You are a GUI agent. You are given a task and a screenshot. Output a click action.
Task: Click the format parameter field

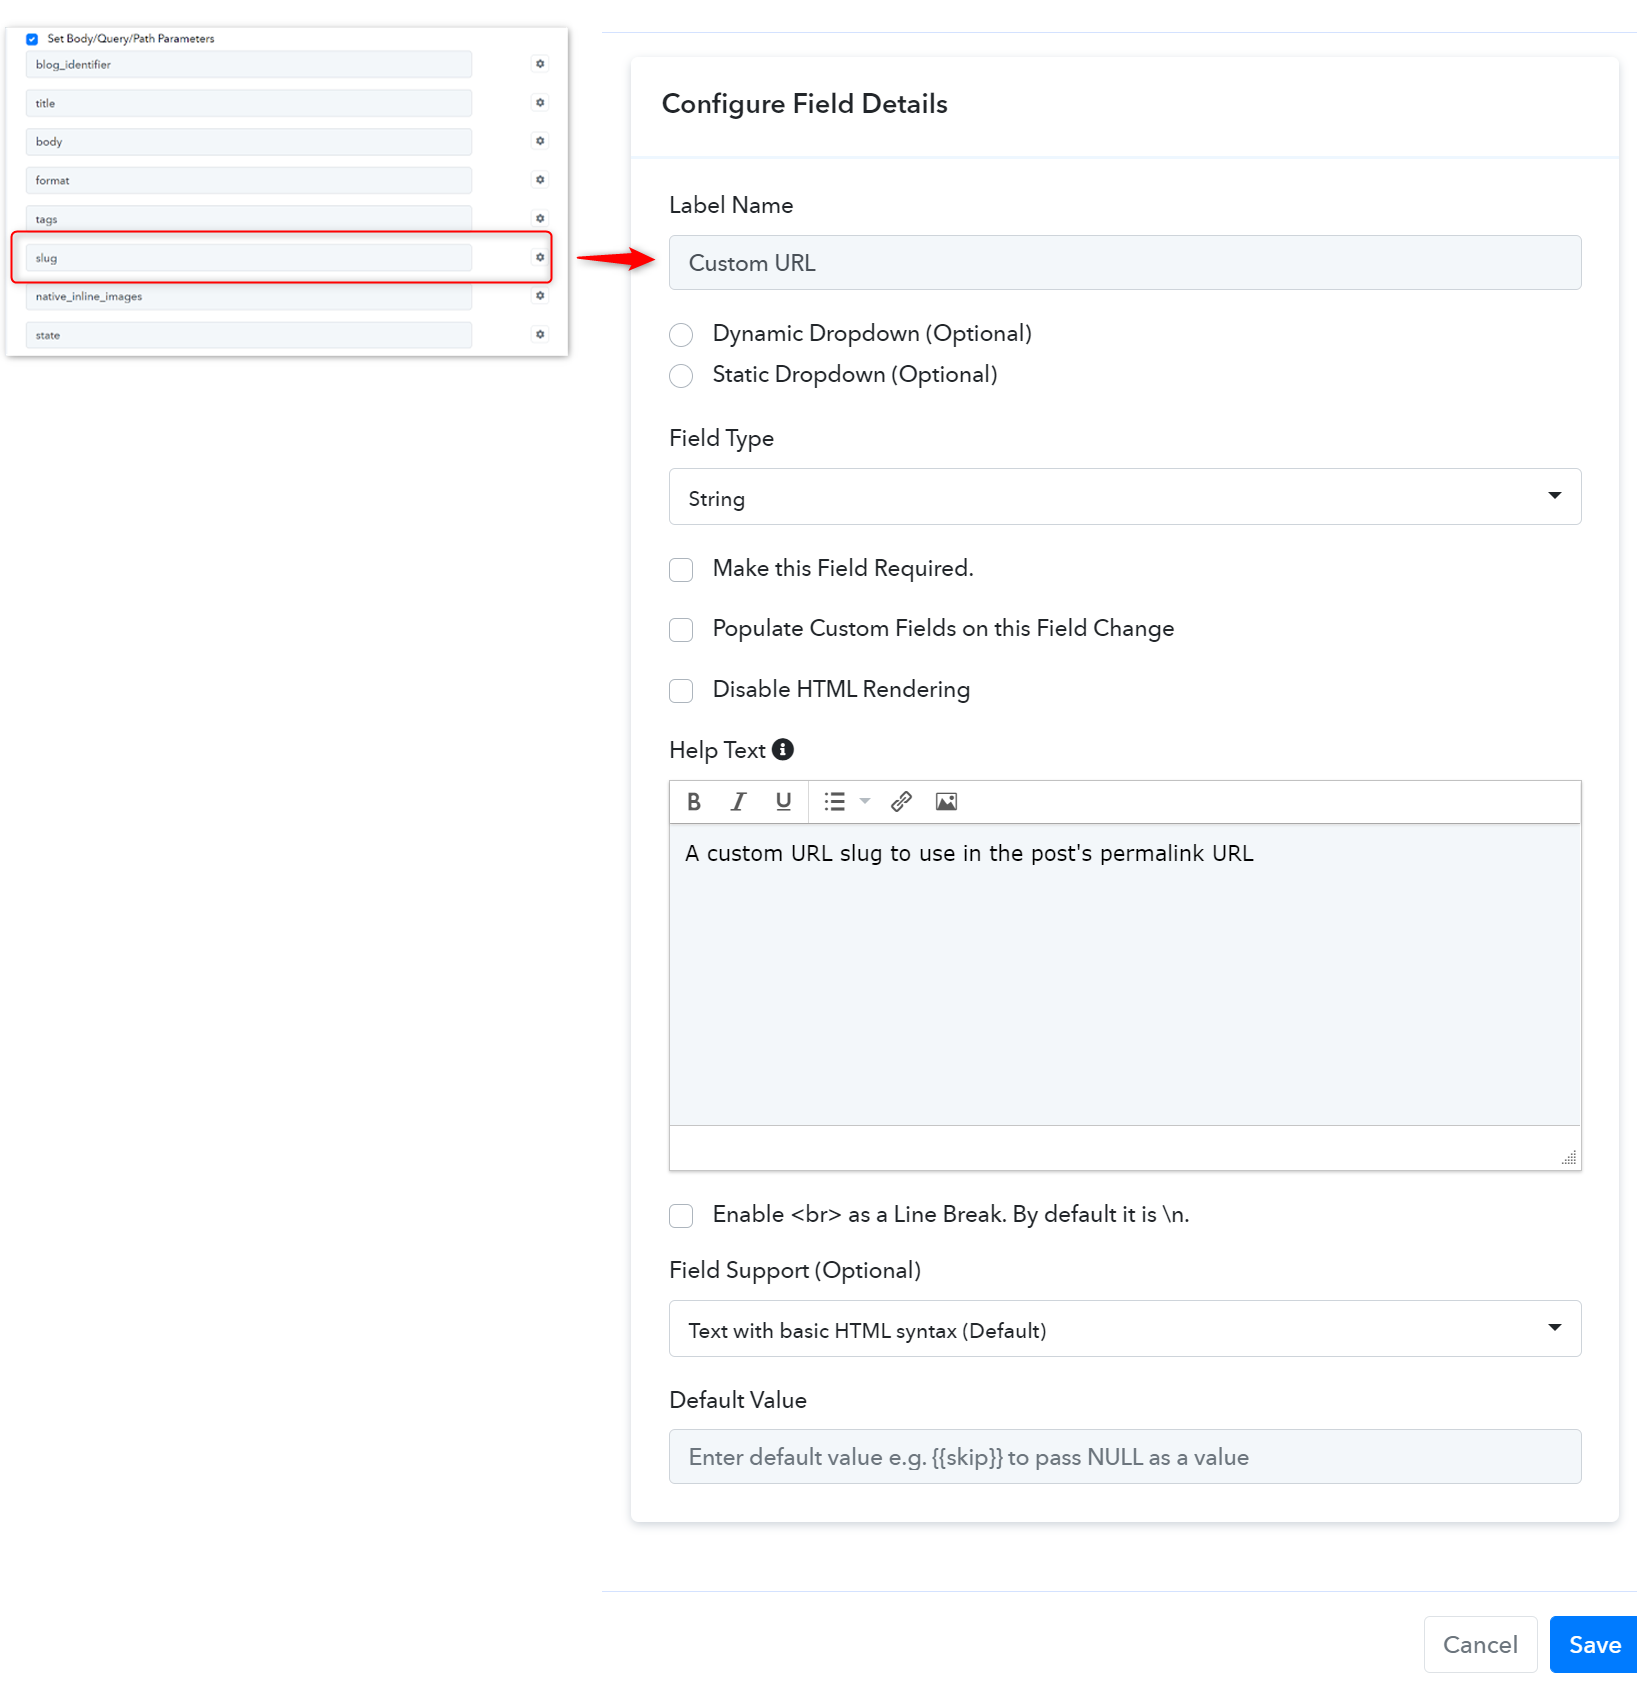pyautogui.click(x=249, y=180)
